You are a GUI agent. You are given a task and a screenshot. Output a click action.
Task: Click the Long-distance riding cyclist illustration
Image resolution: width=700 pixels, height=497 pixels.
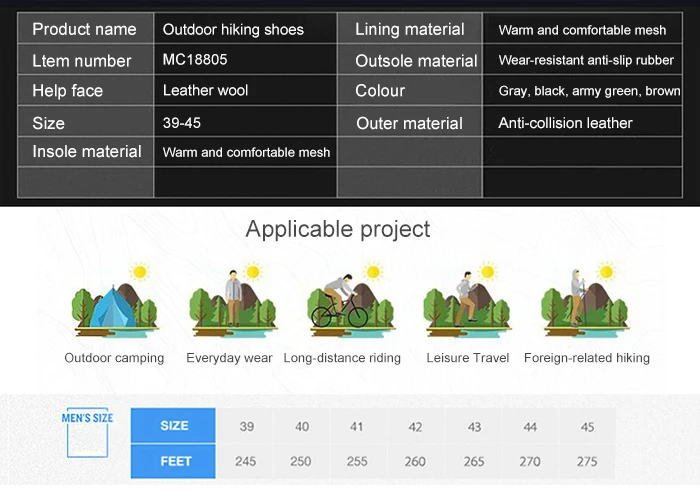click(x=351, y=299)
